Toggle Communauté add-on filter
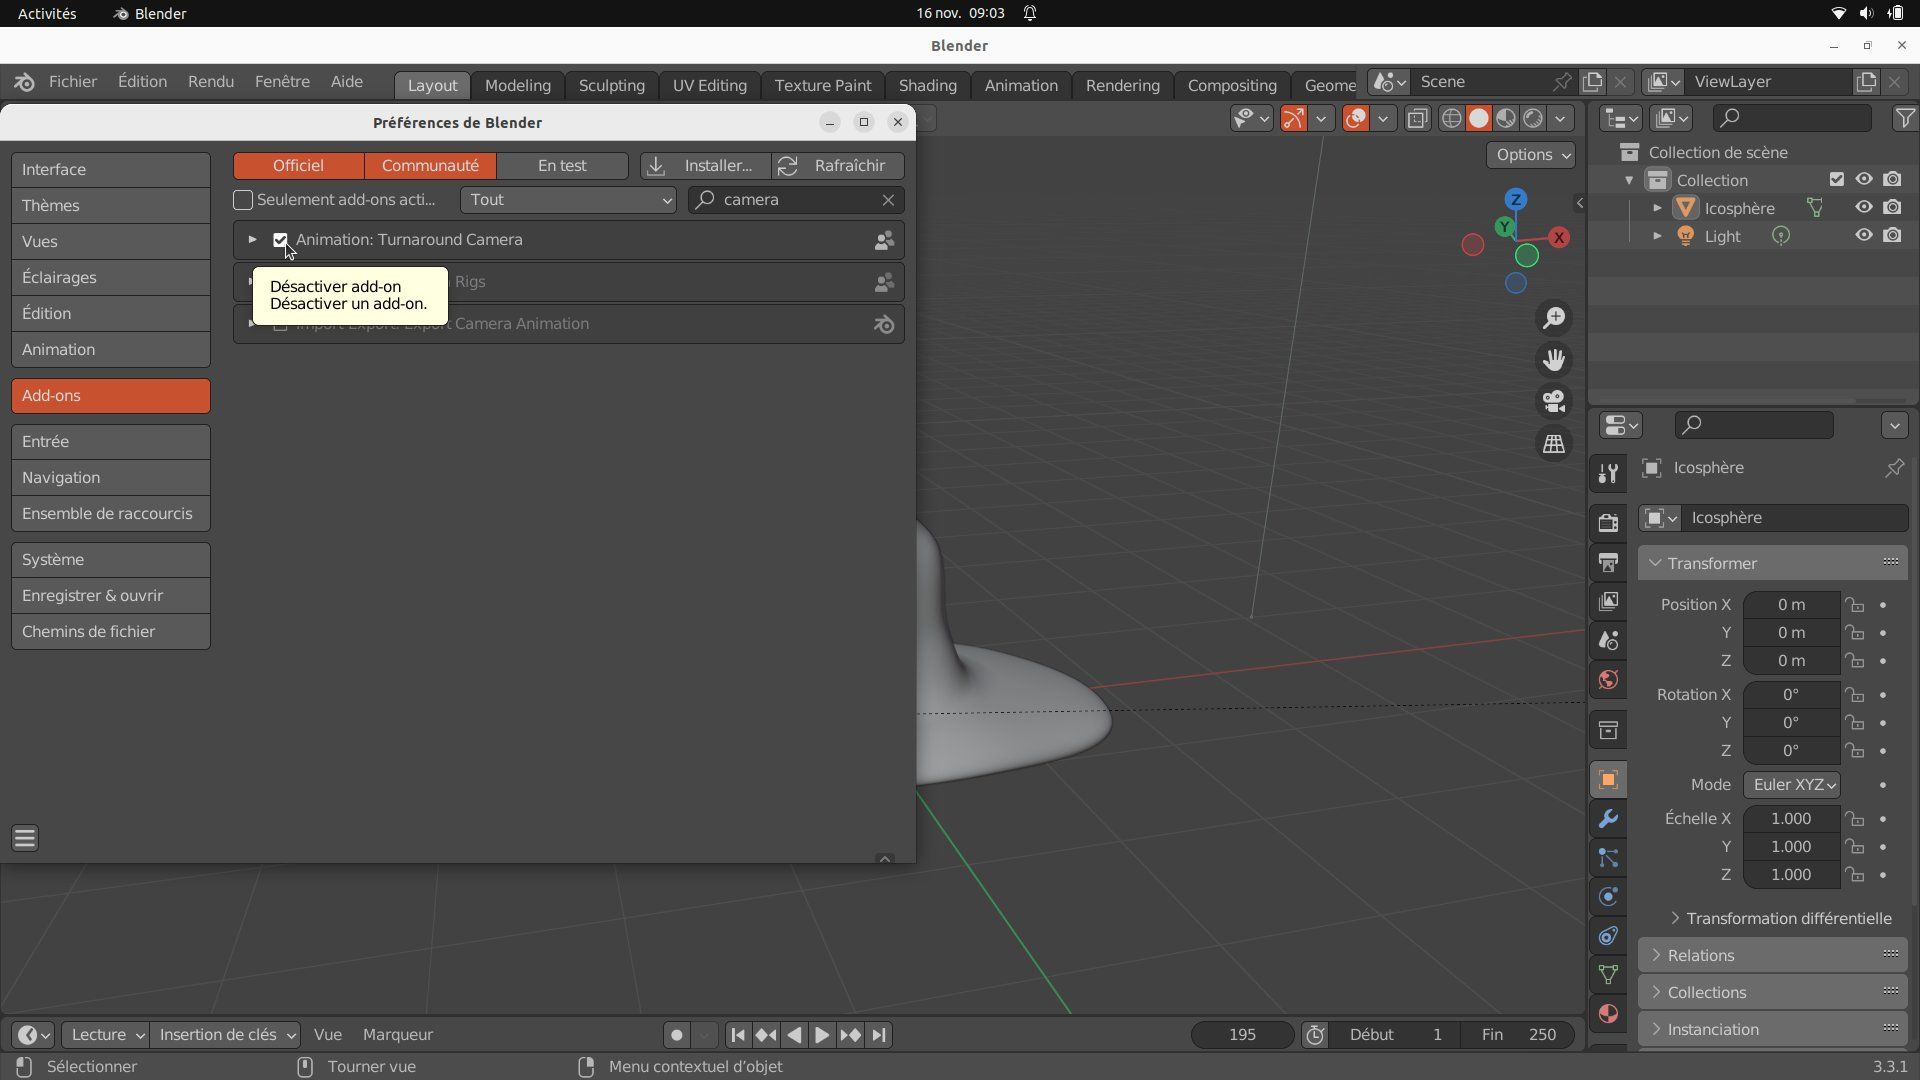Viewport: 1920px width, 1080px height. tap(430, 166)
